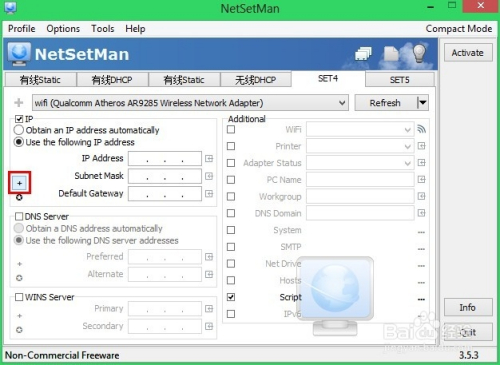Screen dimensions: 500x365
Task: Click into the PC Name field
Action: pyautogui.click(x=360, y=179)
